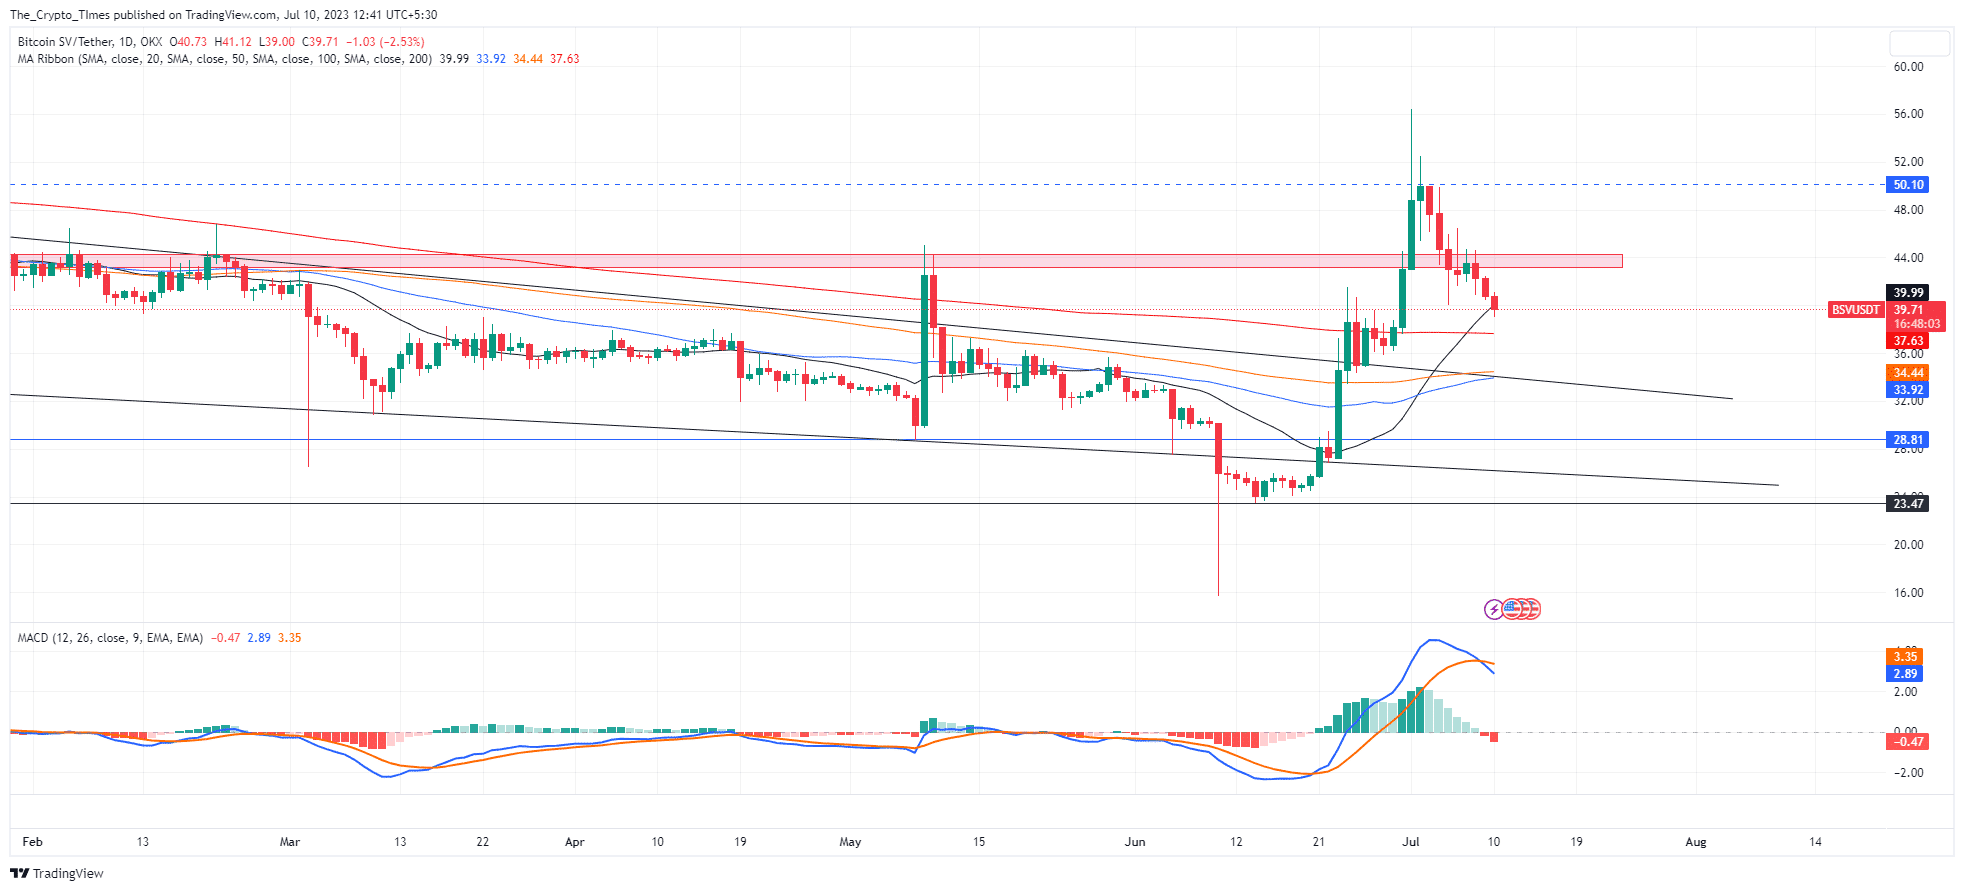Click the 48.00 tick on the price scale
This screenshot has width=1964, height=891.
[x=1908, y=210]
